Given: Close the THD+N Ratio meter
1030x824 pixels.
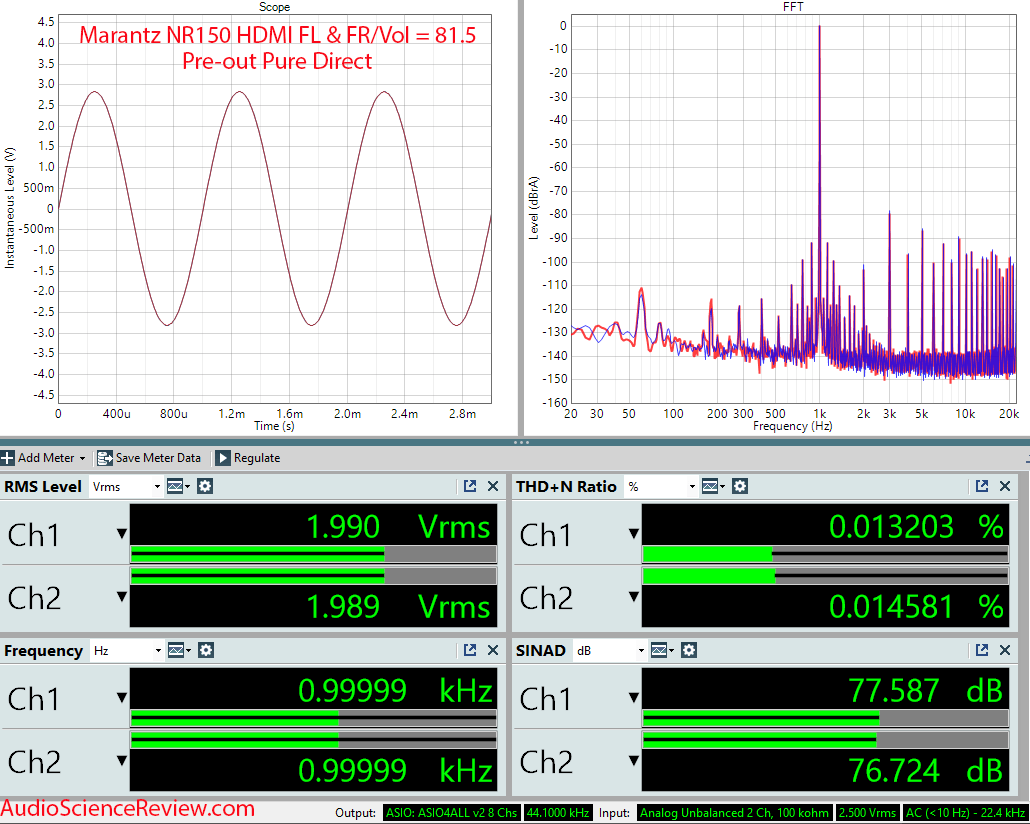Looking at the screenshot, I should [x=1005, y=486].
